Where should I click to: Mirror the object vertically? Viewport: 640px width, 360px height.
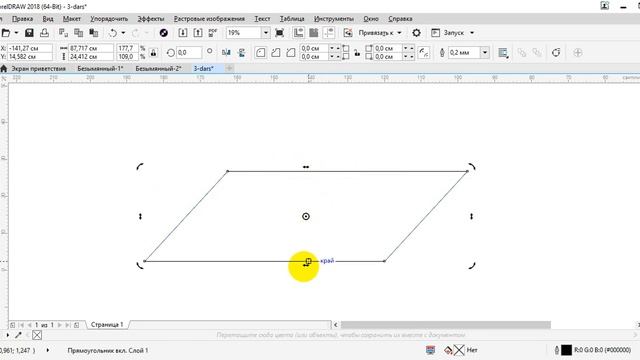point(242,53)
